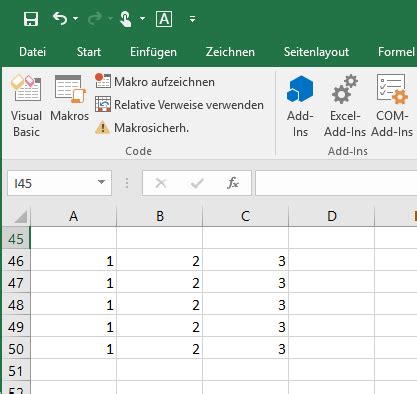The height and width of the screenshot is (394, 417).
Task: Click the boxed letter A icon
Action: [164, 19]
